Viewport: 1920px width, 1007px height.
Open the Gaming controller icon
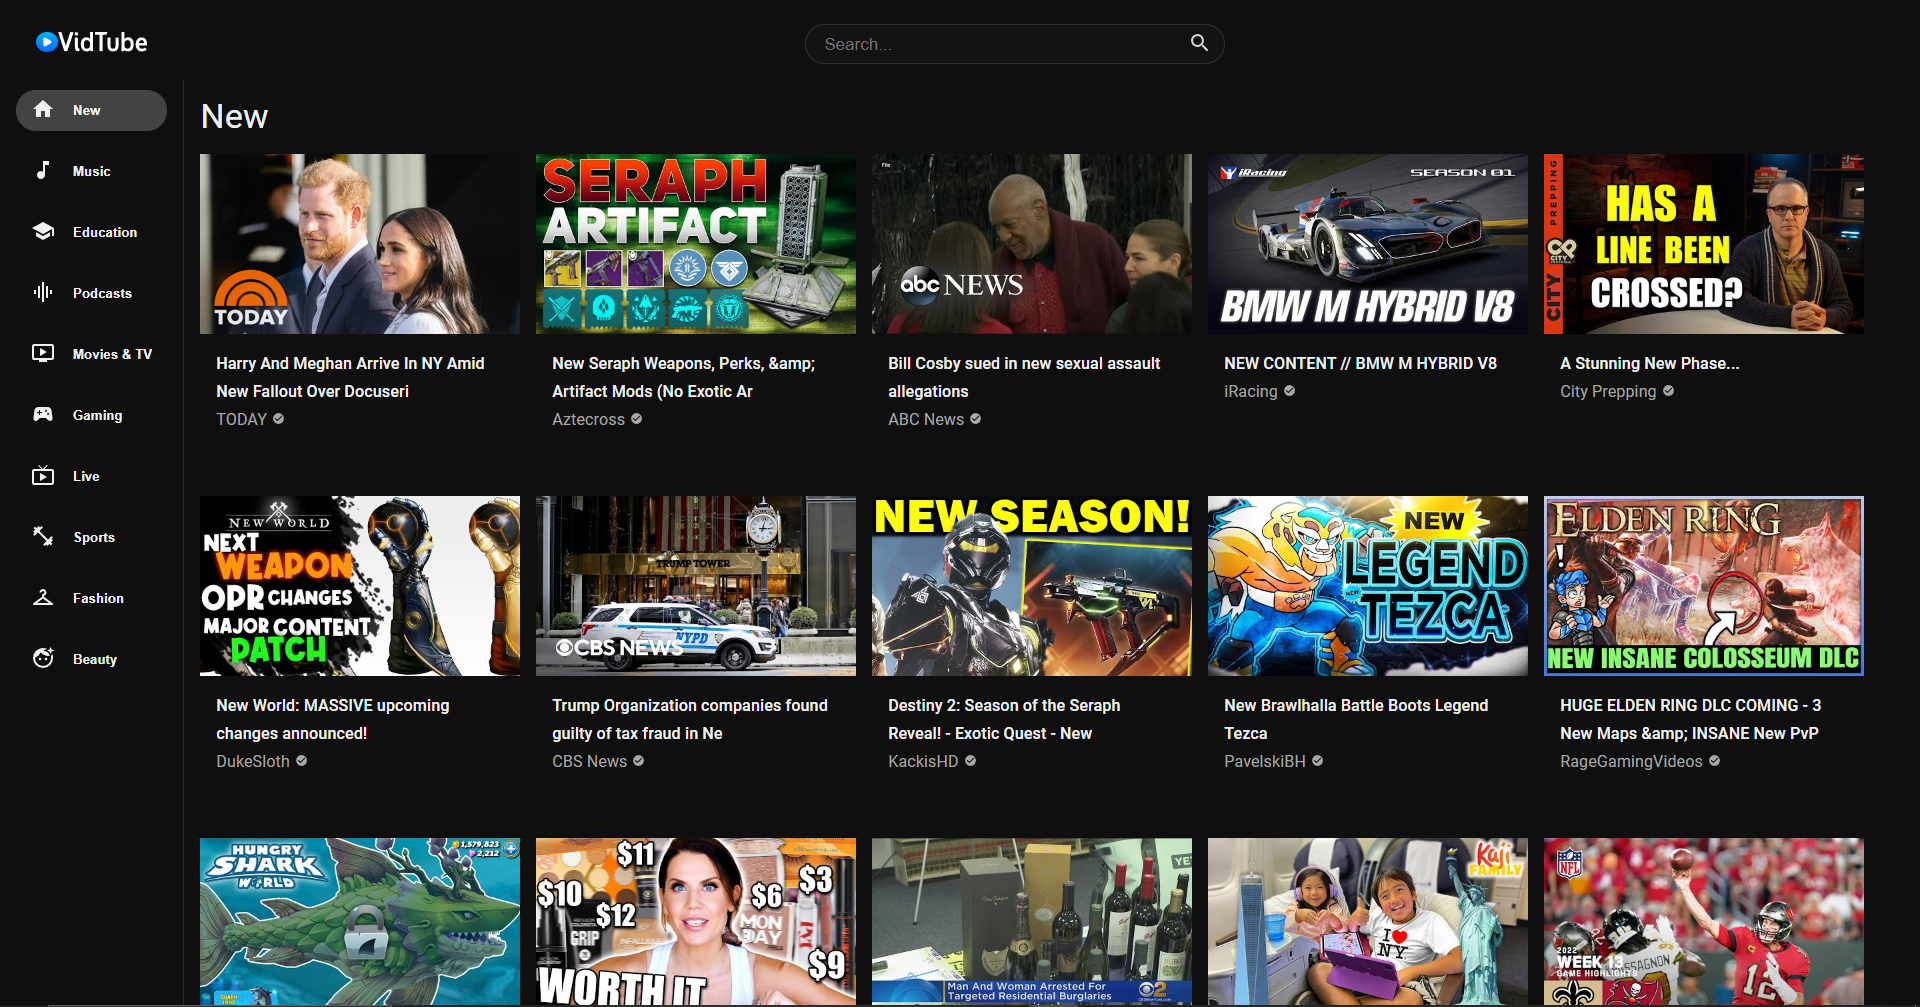click(43, 415)
